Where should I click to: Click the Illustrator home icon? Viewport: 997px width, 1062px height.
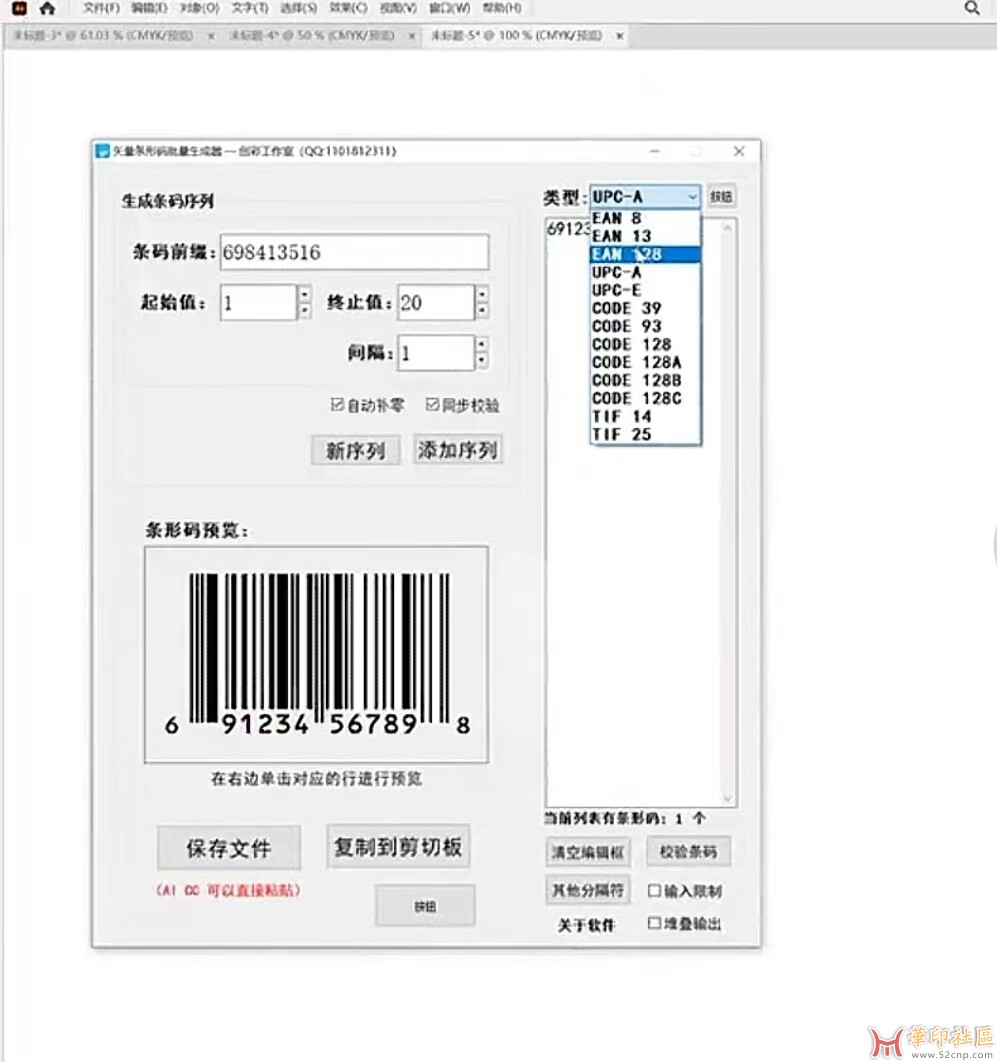(47, 8)
